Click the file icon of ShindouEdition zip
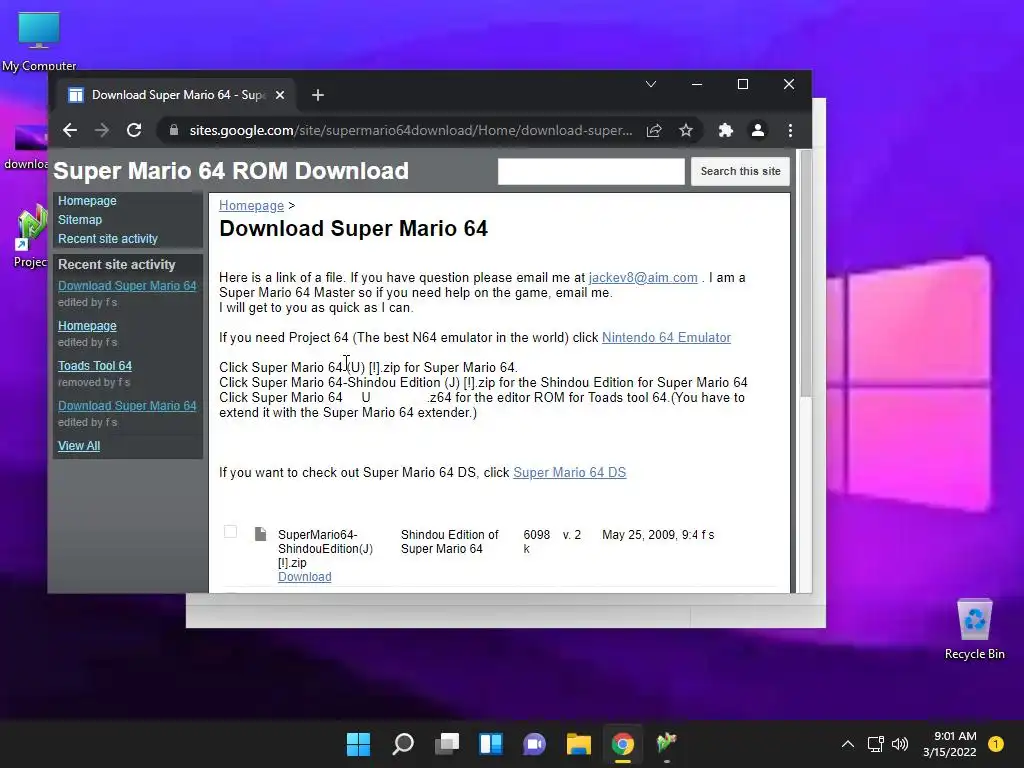 point(260,534)
